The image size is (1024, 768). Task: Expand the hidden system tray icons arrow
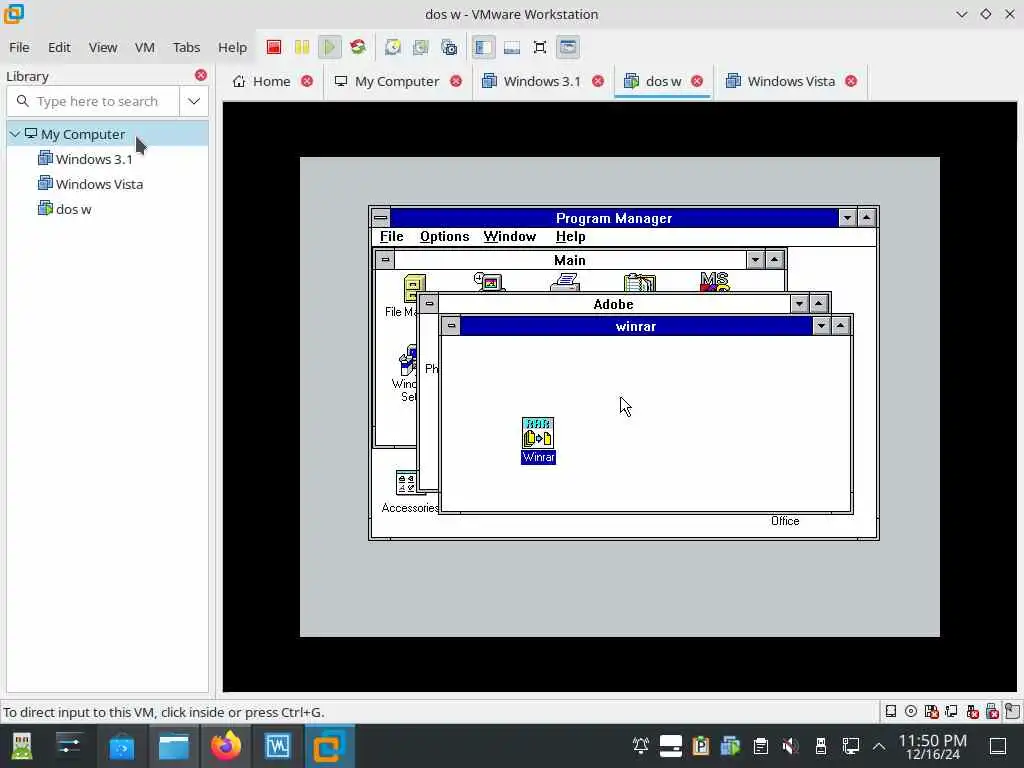click(879, 746)
